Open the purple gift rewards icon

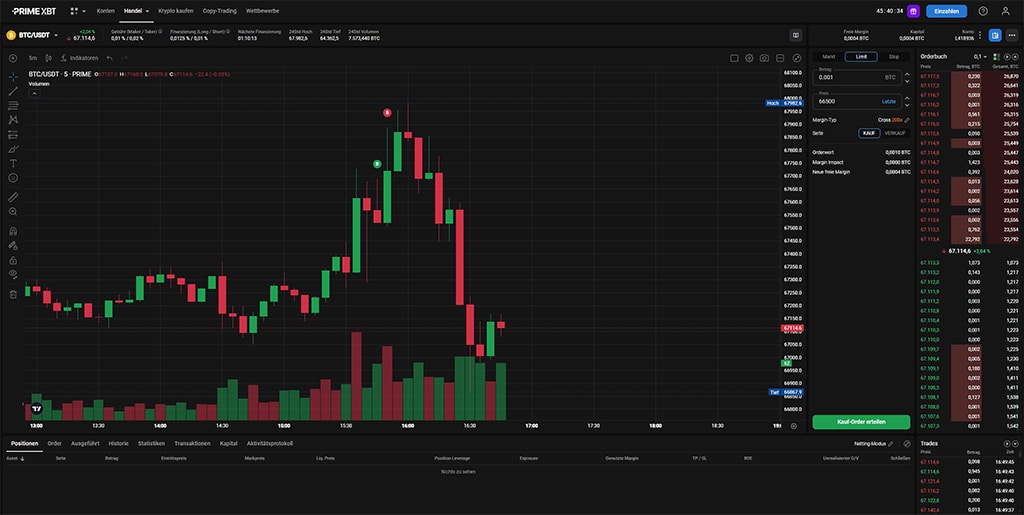tap(913, 11)
